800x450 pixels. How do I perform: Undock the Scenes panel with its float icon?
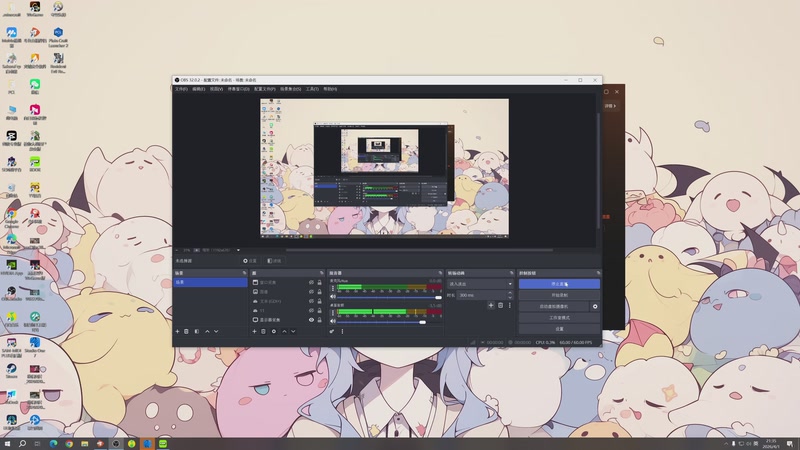click(x=244, y=273)
